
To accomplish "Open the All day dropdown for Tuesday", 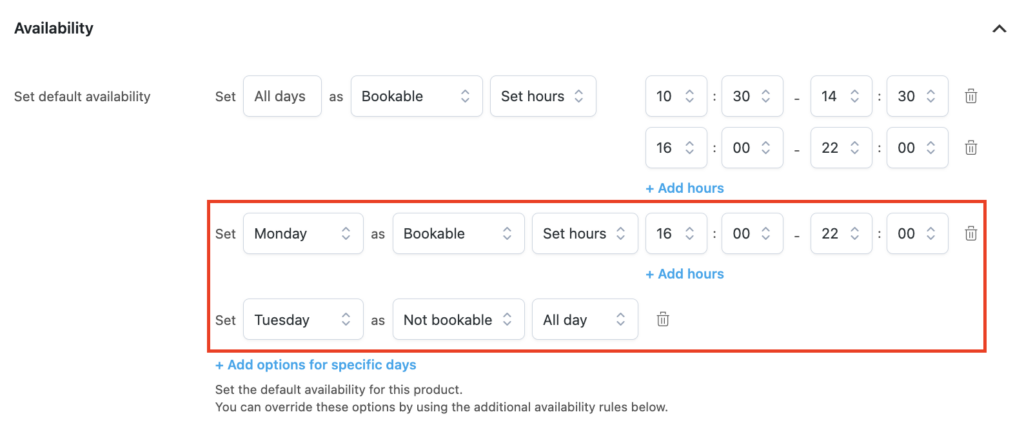I will 584,319.
